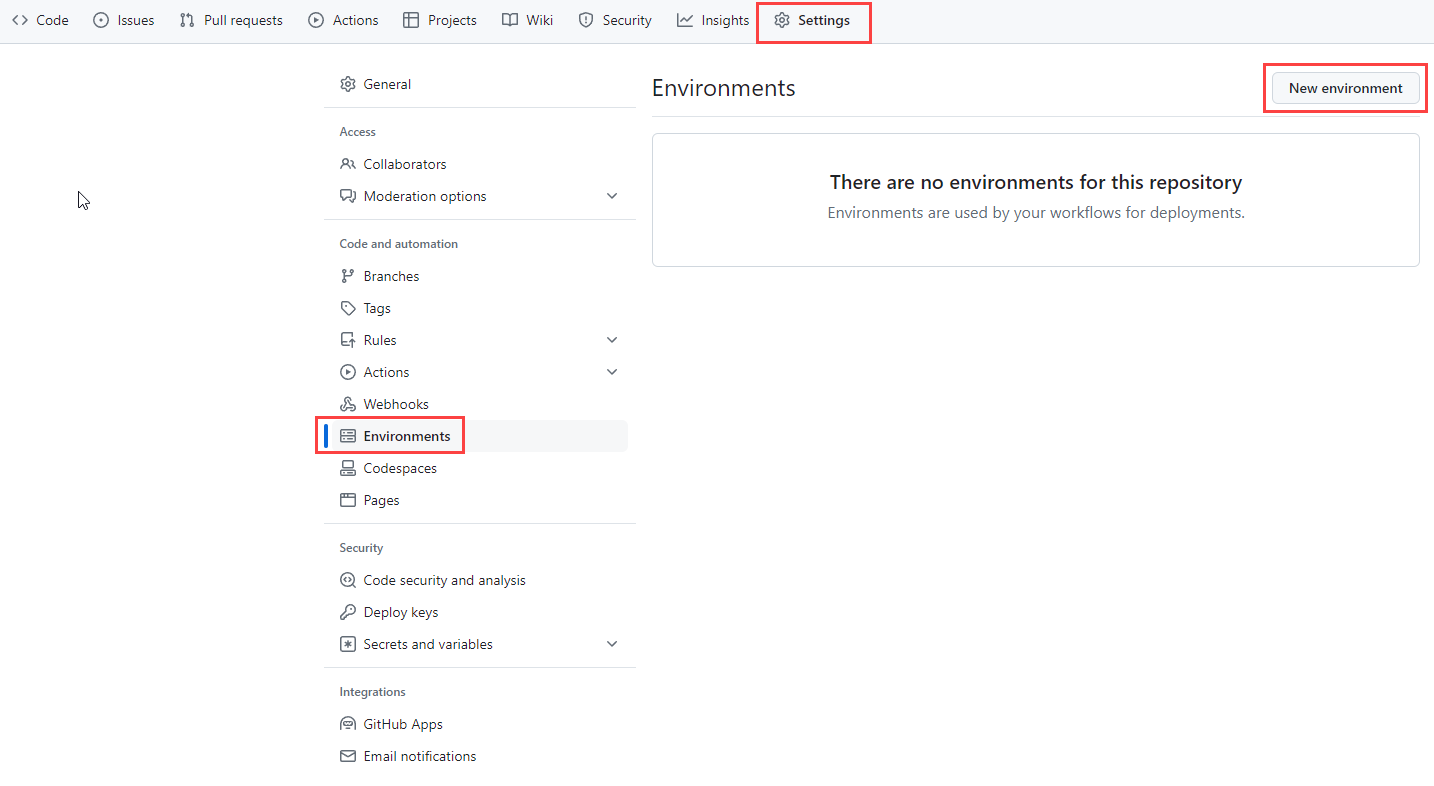Open Branches settings
This screenshot has height=786, width=1434.
click(476, 276)
